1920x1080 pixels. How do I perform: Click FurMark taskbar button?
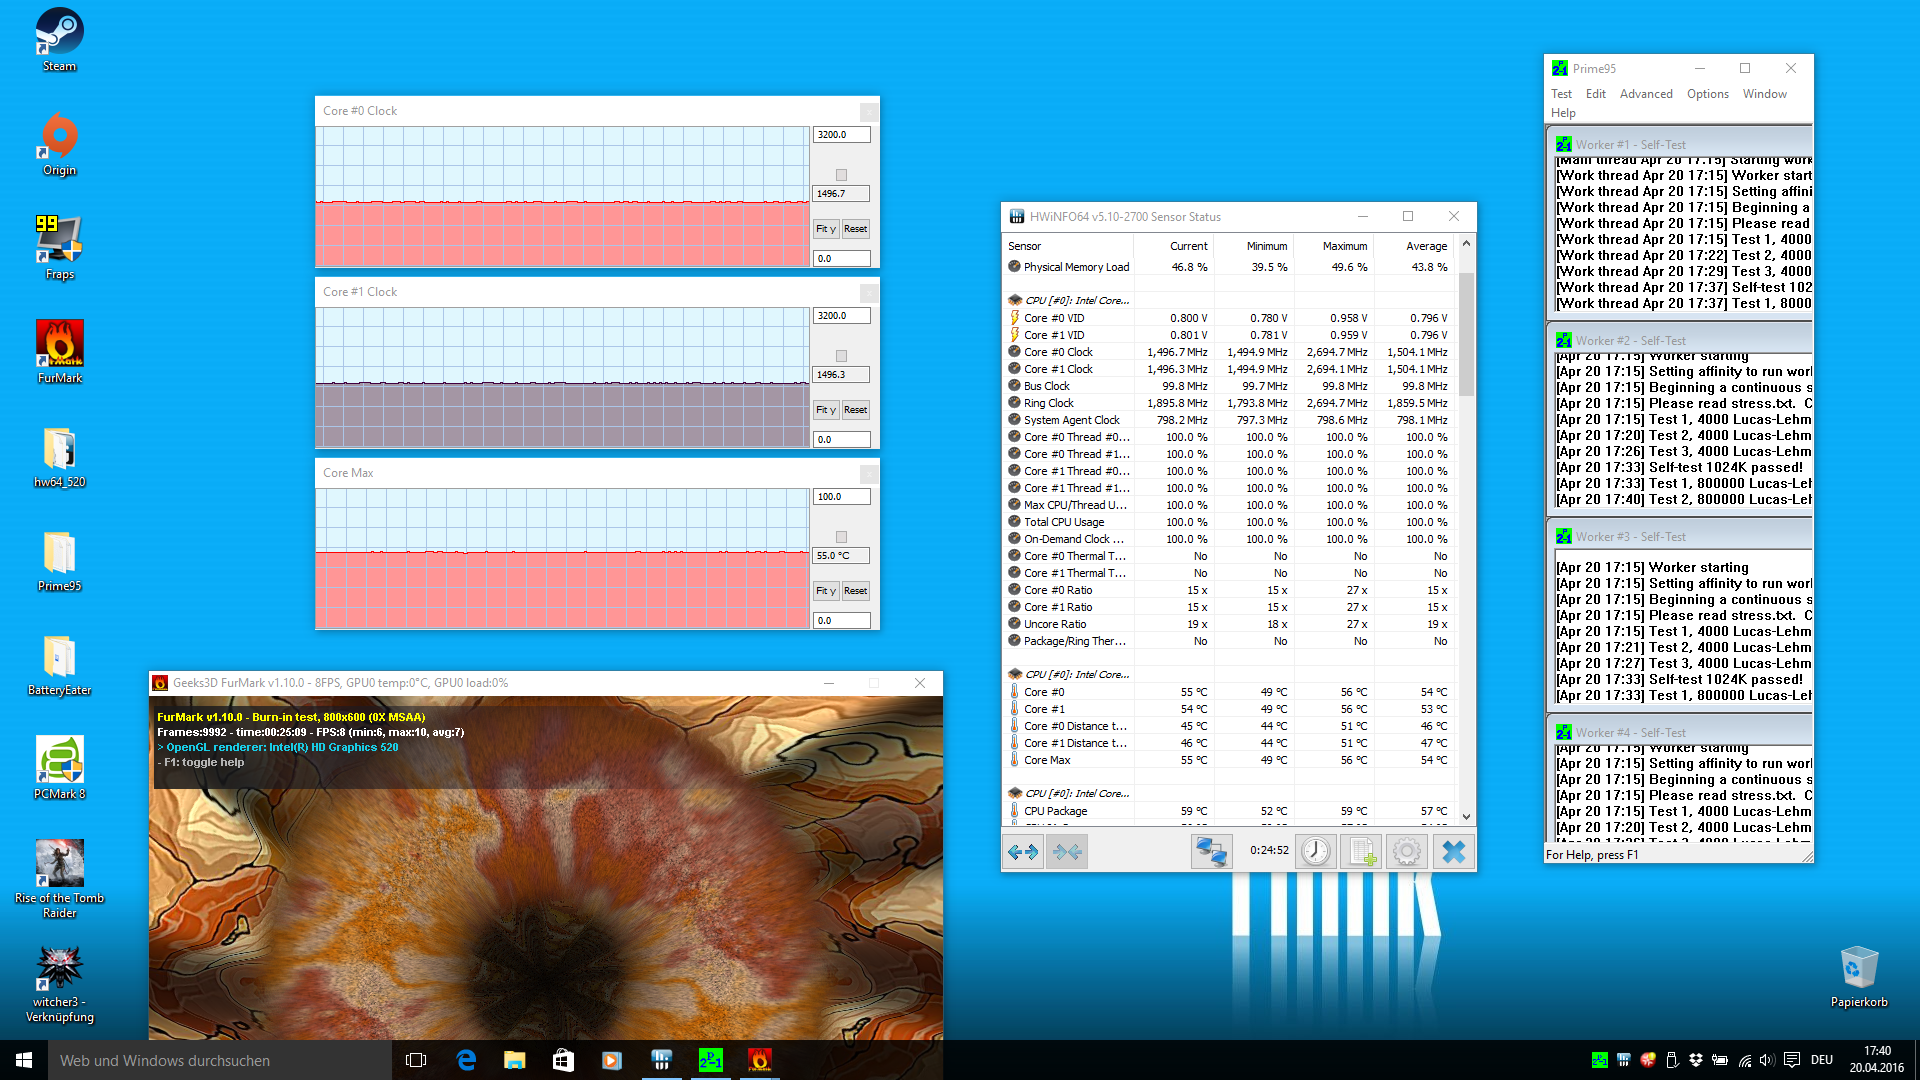759,1060
